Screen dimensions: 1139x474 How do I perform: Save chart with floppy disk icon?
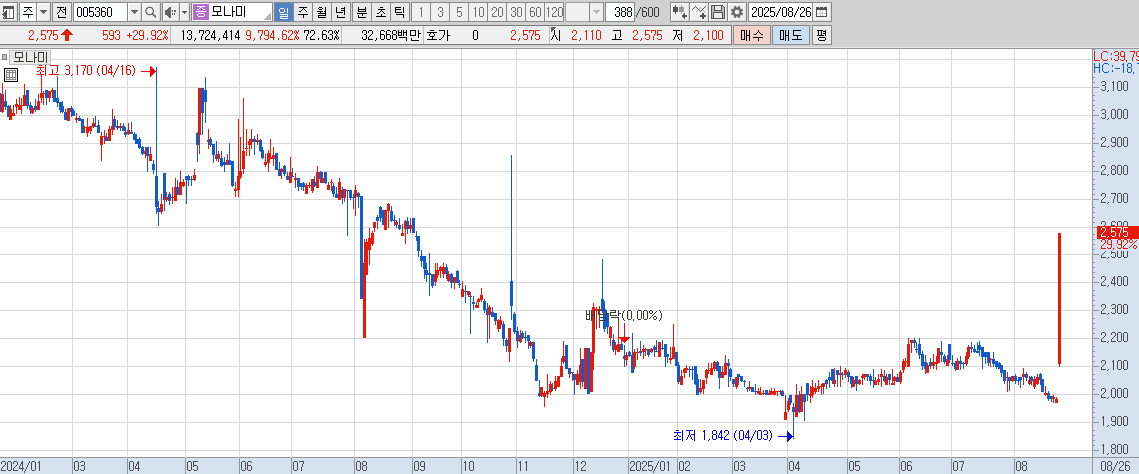718,12
